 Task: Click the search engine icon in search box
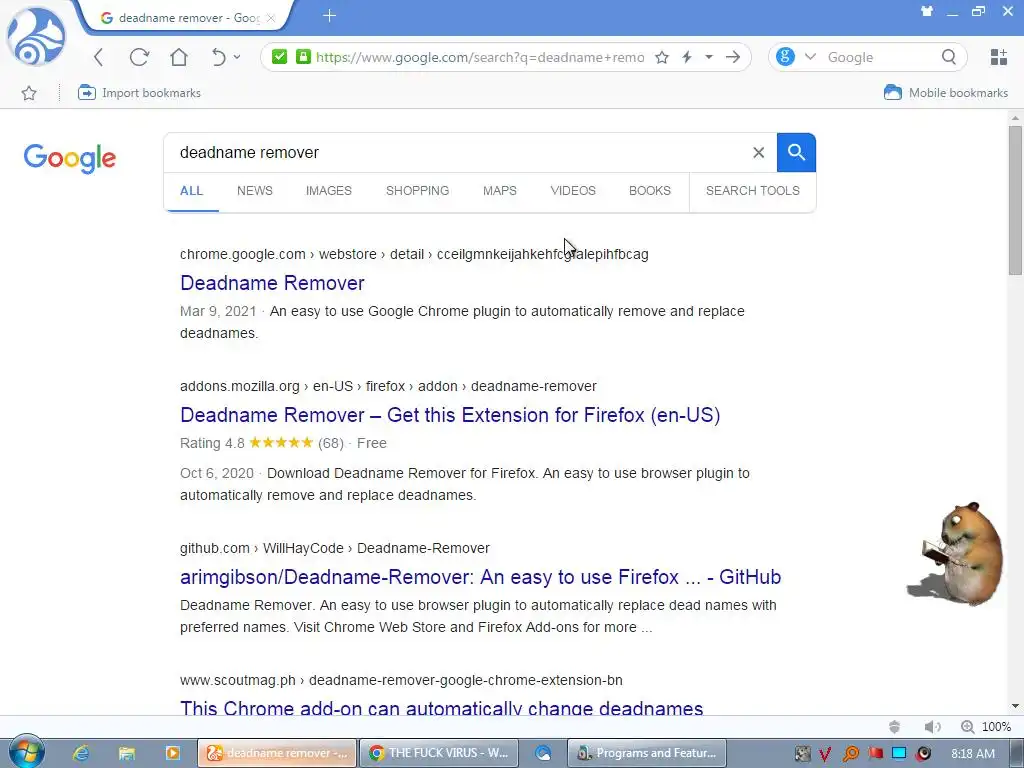(x=785, y=57)
